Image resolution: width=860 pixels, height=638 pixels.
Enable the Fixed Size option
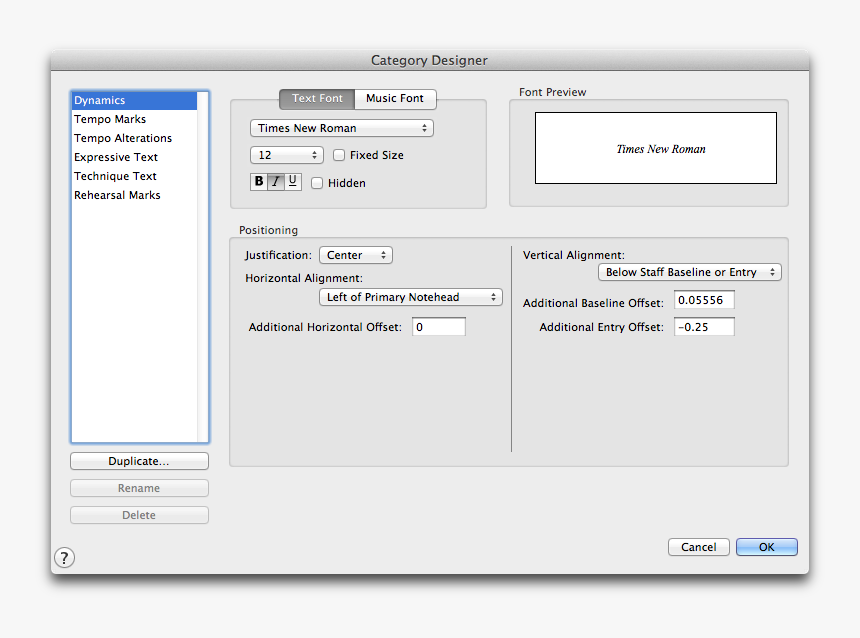coord(339,155)
